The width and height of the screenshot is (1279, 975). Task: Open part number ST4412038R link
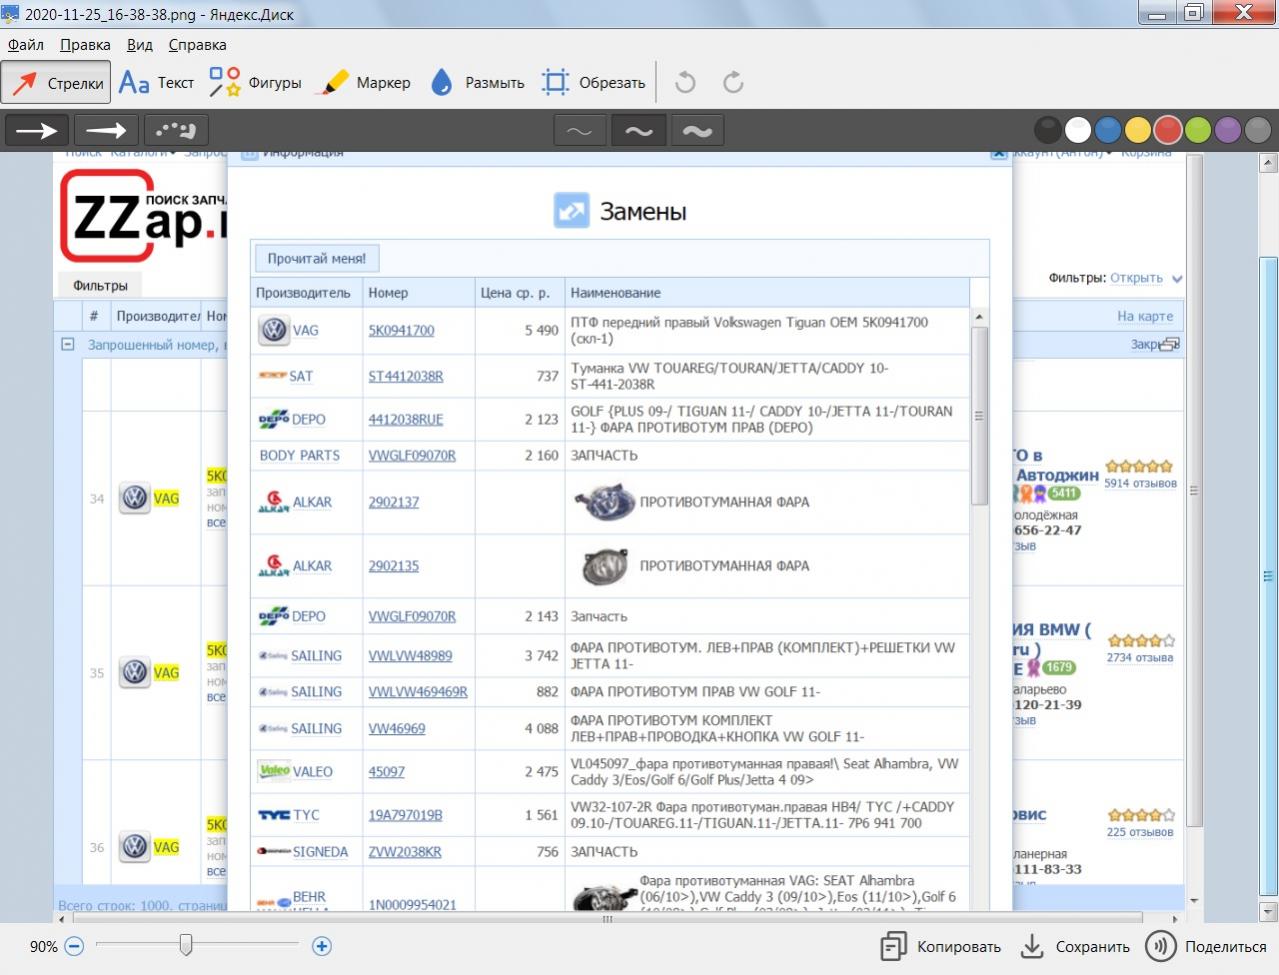(406, 376)
